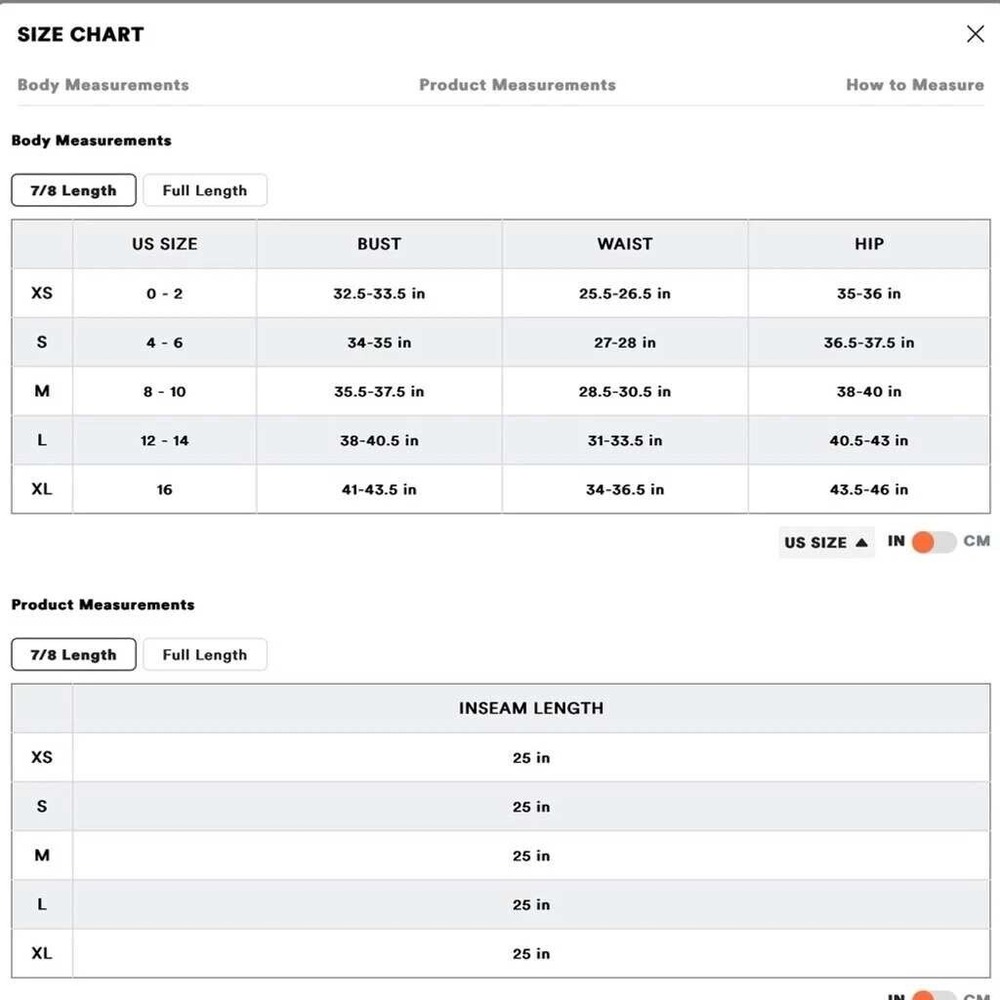Select 7/8 Length under Product Measurements
This screenshot has height=1000, width=1000.
point(74,655)
